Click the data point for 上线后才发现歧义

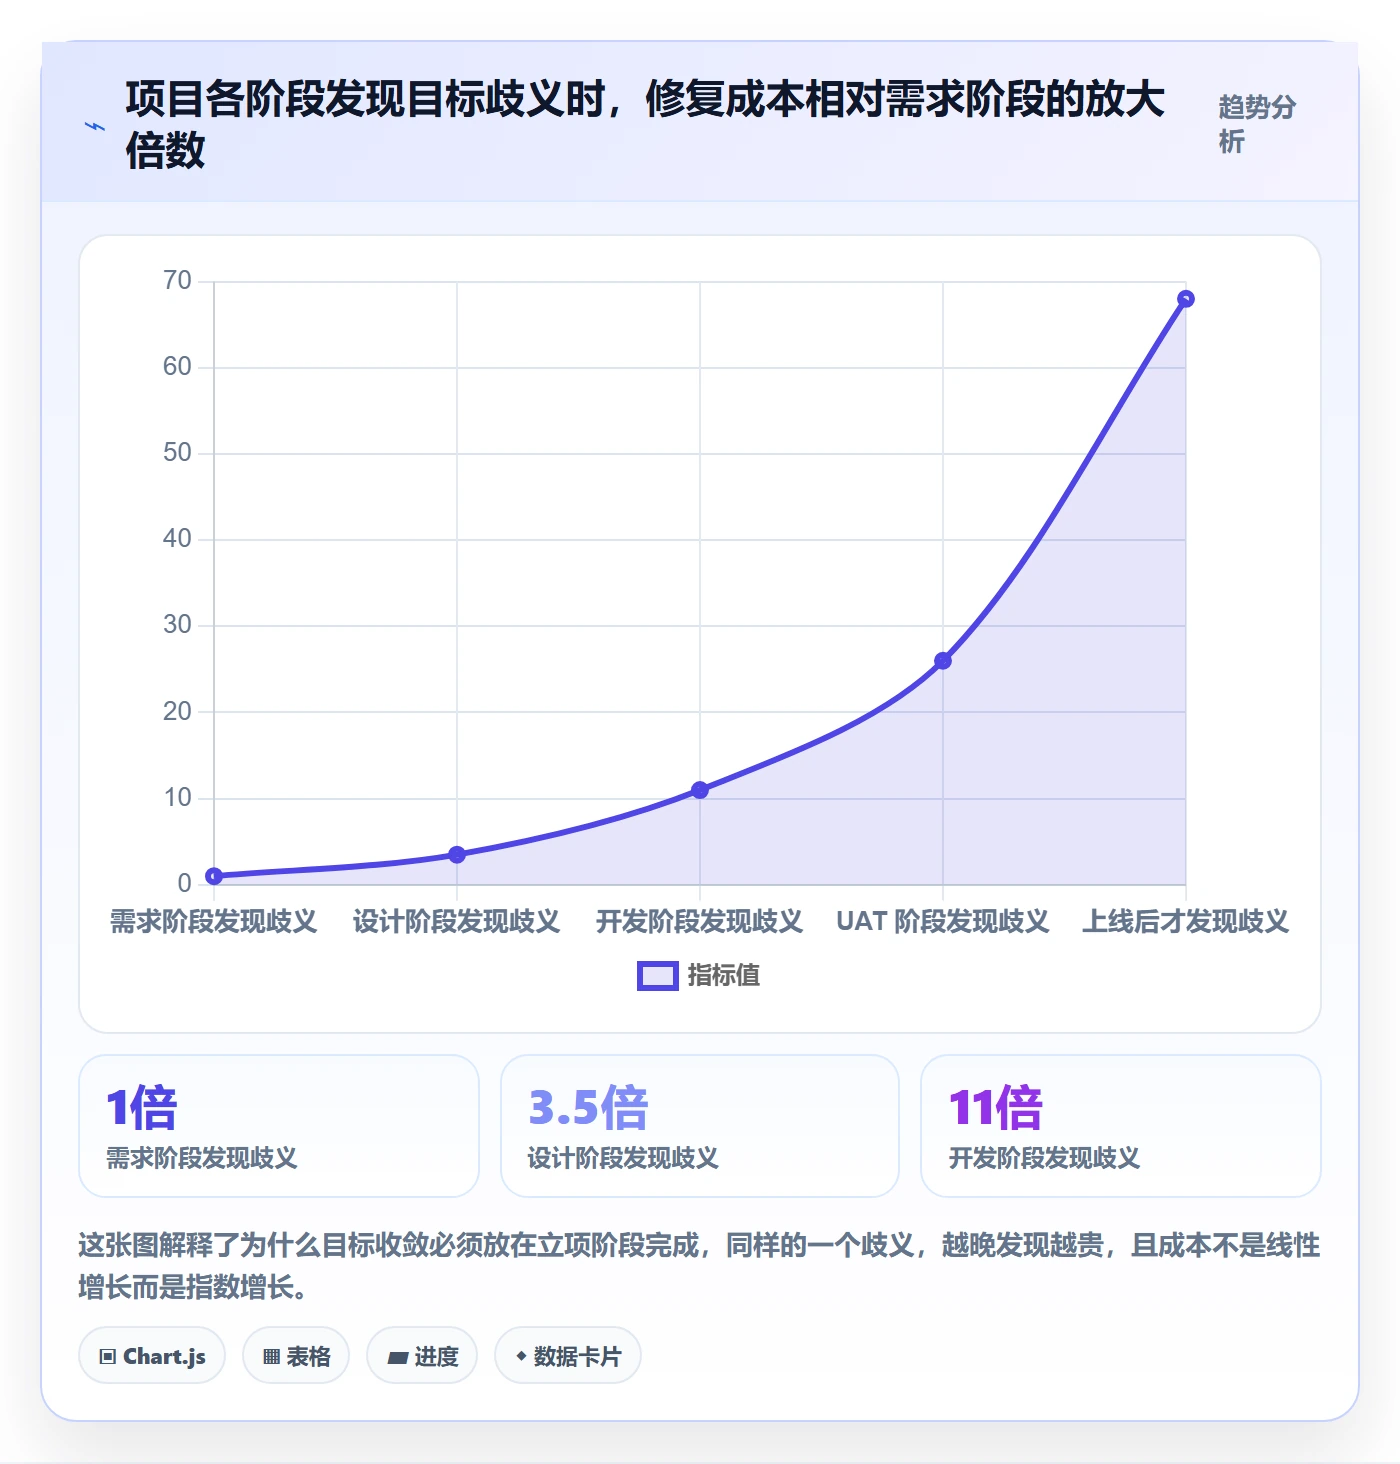click(x=1186, y=299)
